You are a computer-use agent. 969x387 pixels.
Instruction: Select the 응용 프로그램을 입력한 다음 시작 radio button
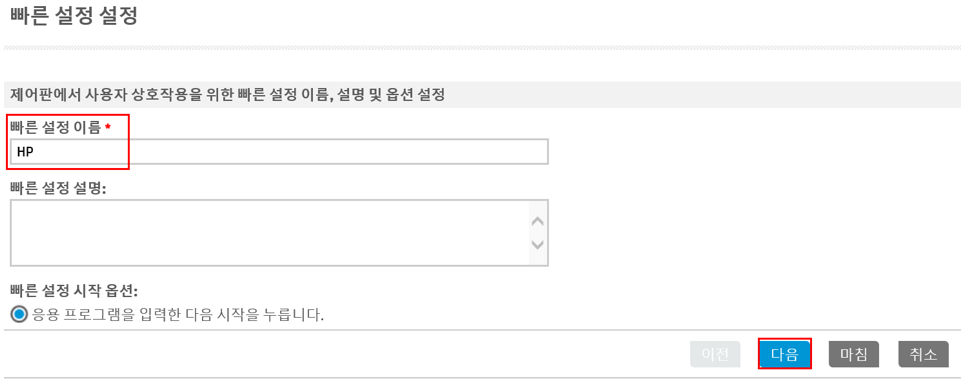click(20, 315)
